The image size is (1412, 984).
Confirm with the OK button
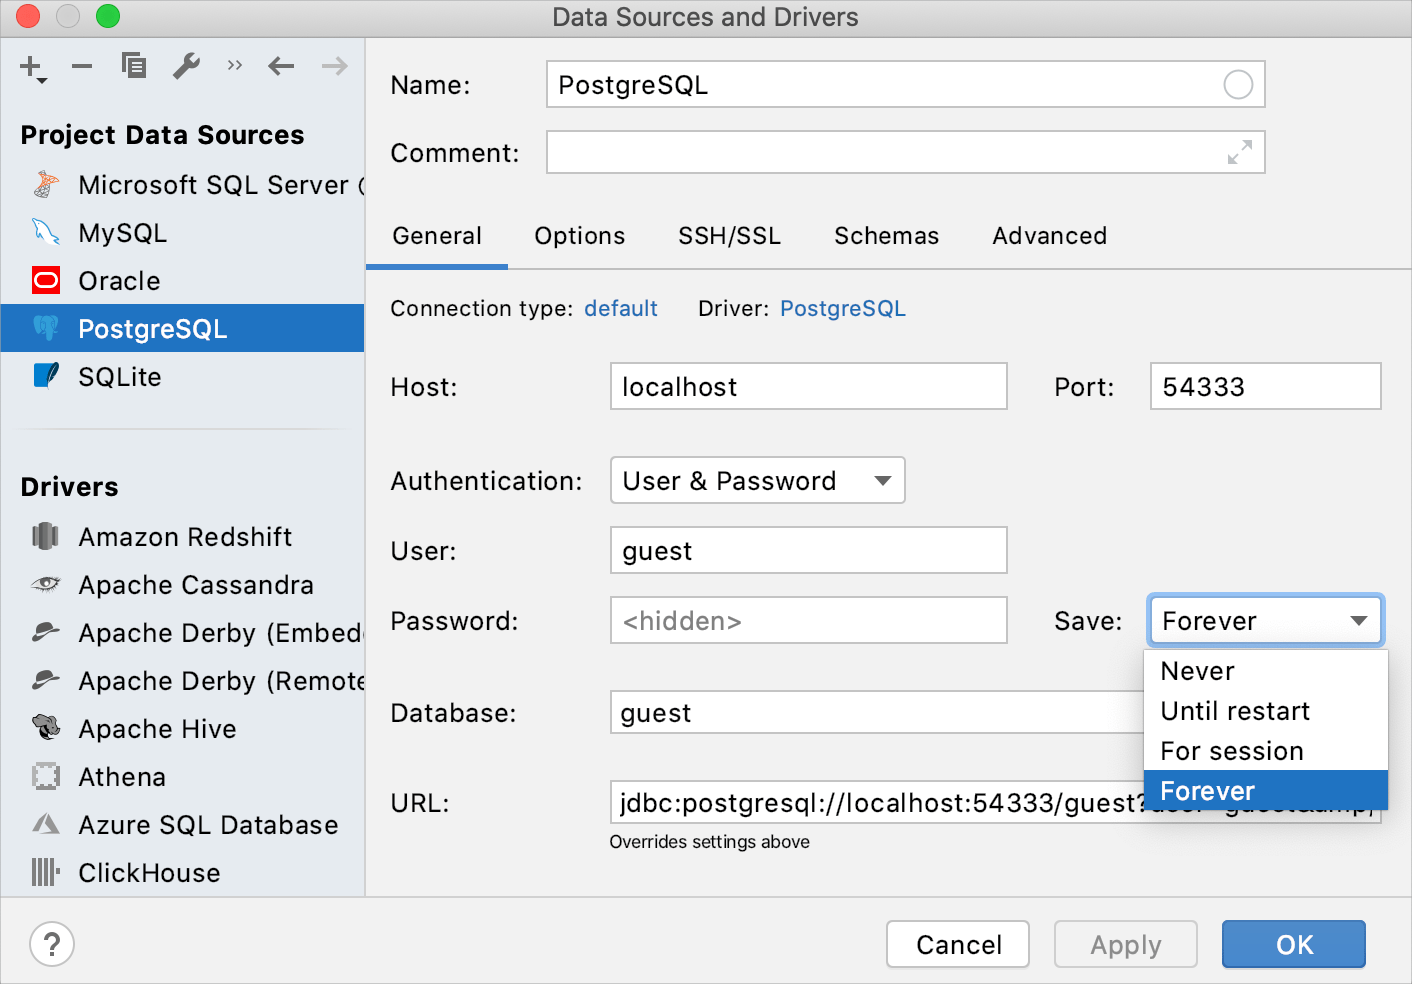click(x=1293, y=944)
